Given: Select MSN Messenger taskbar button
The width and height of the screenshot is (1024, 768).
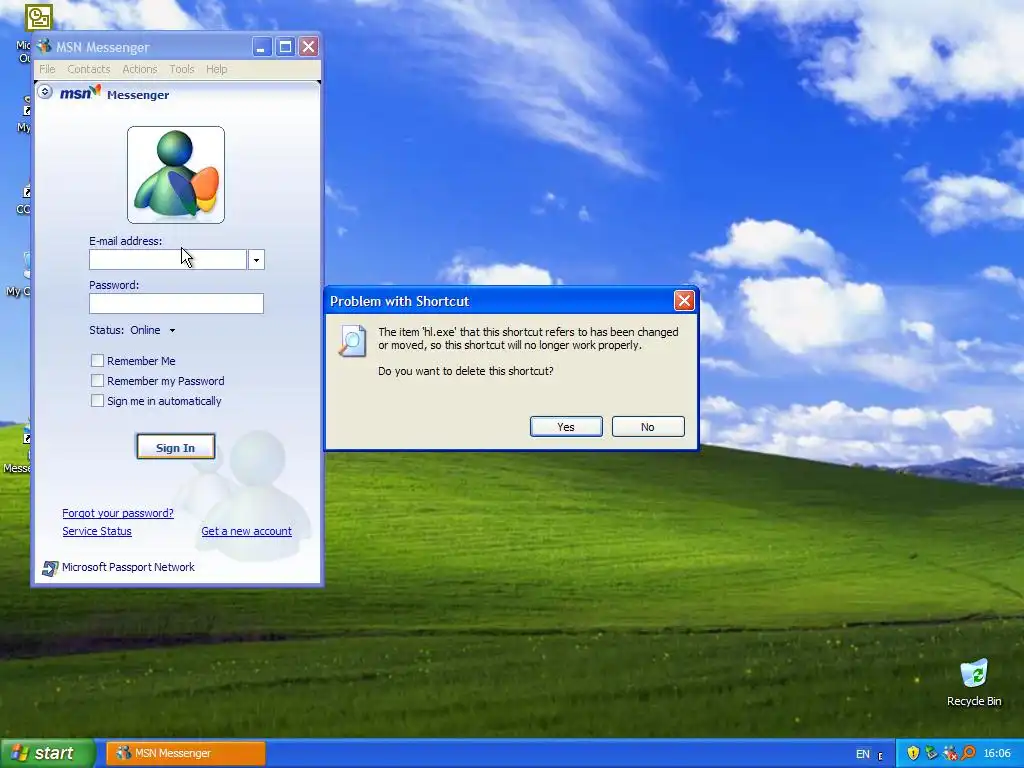Looking at the screenshot, I should [x=186, y=753].
